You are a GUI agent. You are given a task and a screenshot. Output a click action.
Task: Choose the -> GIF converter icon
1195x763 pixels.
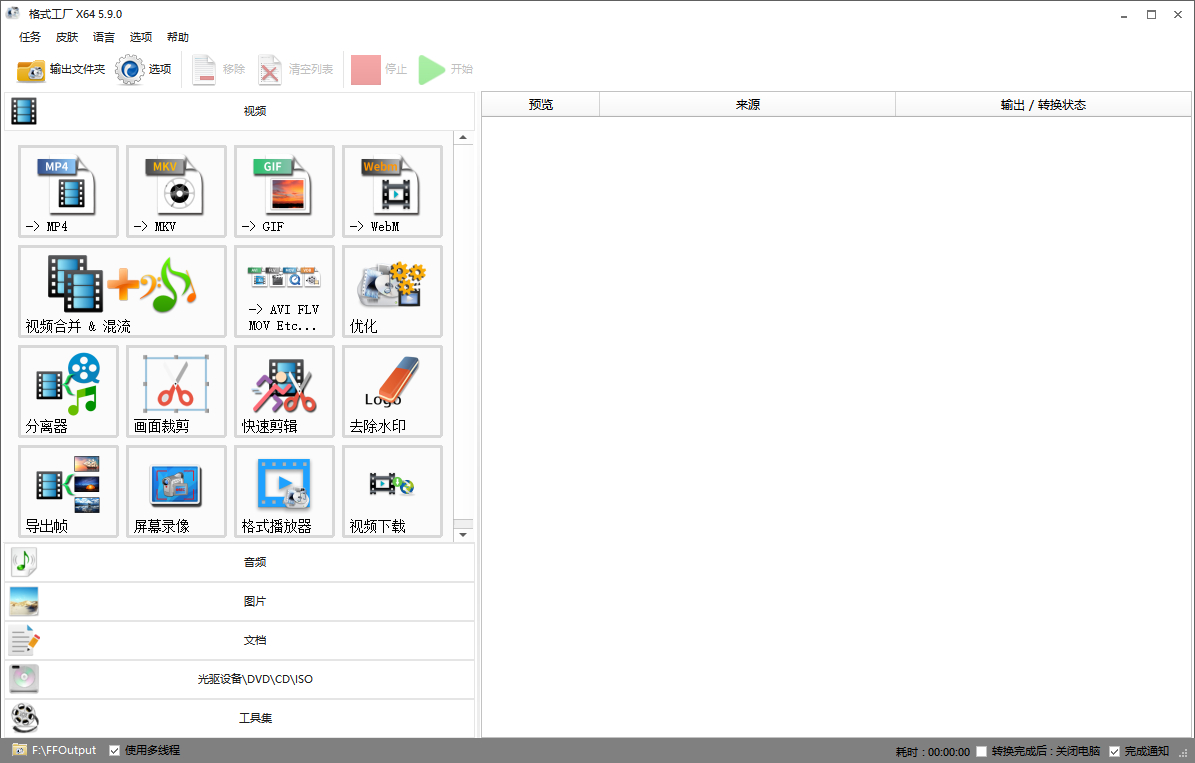[284, 191]
